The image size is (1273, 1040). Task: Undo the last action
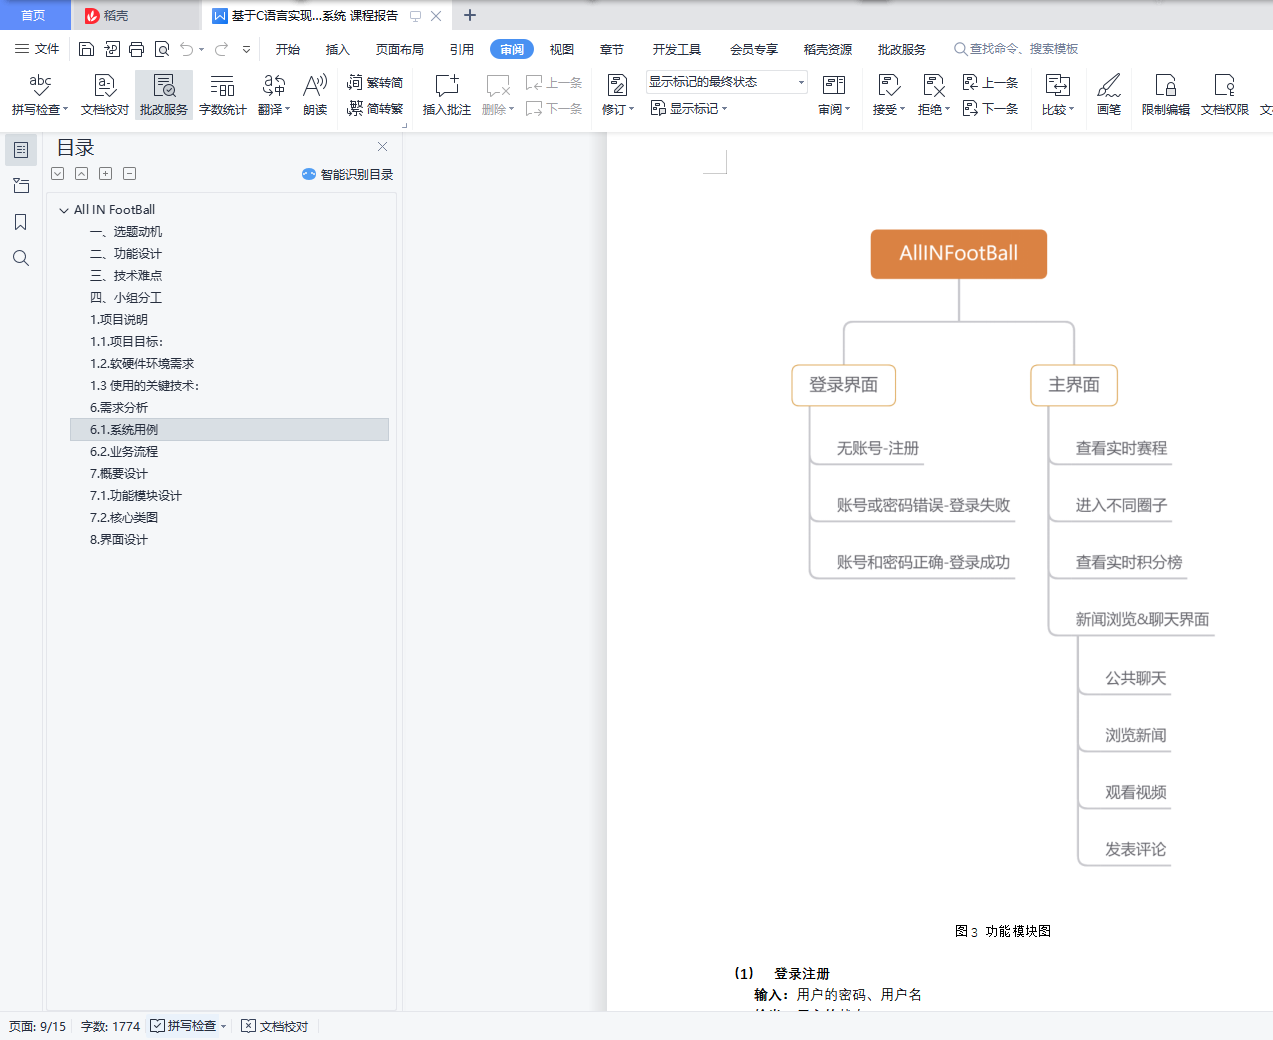pos(186,49)
